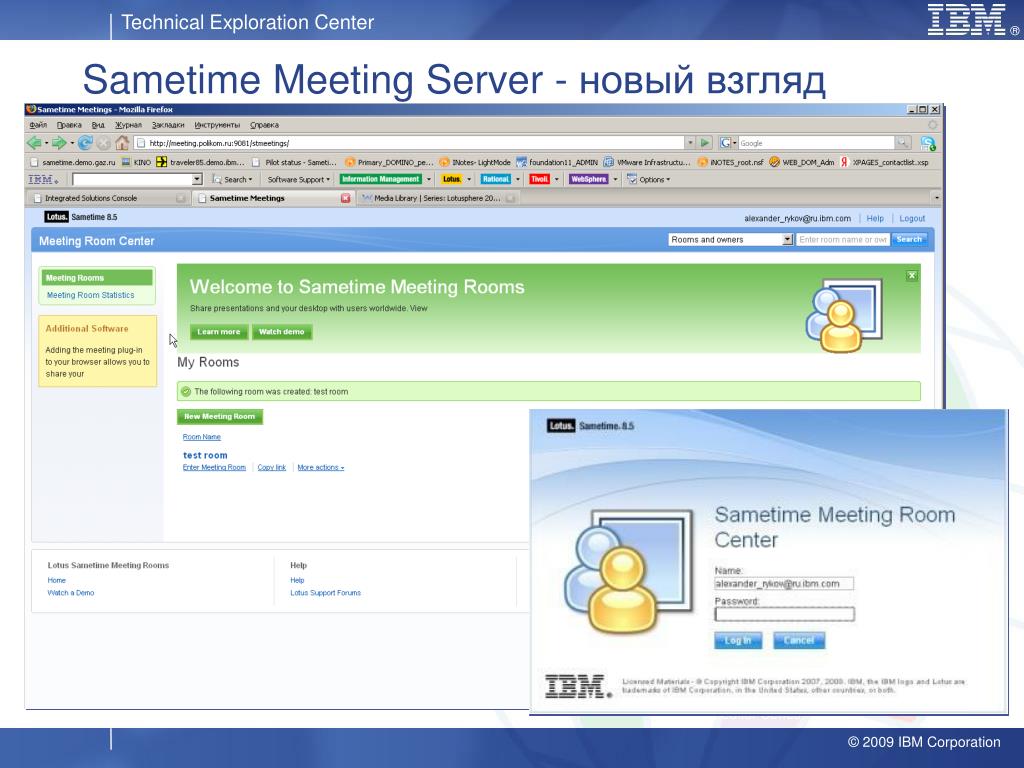Click the green checkmark in the room created message
The width and height of the screenshot is (1024, 768).
186,391
